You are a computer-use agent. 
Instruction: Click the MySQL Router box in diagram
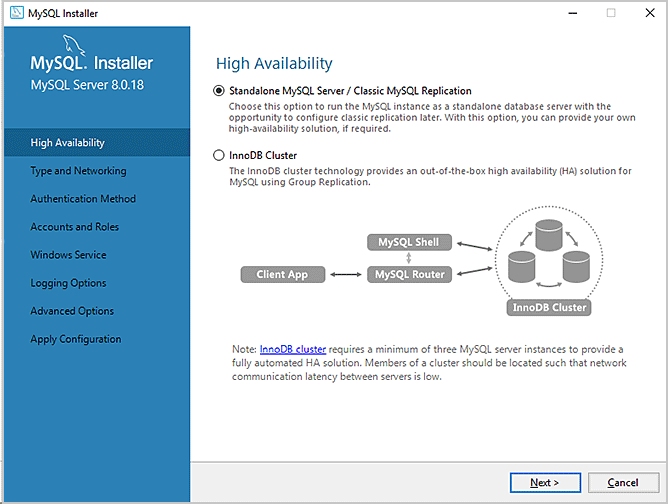[409, 274]
